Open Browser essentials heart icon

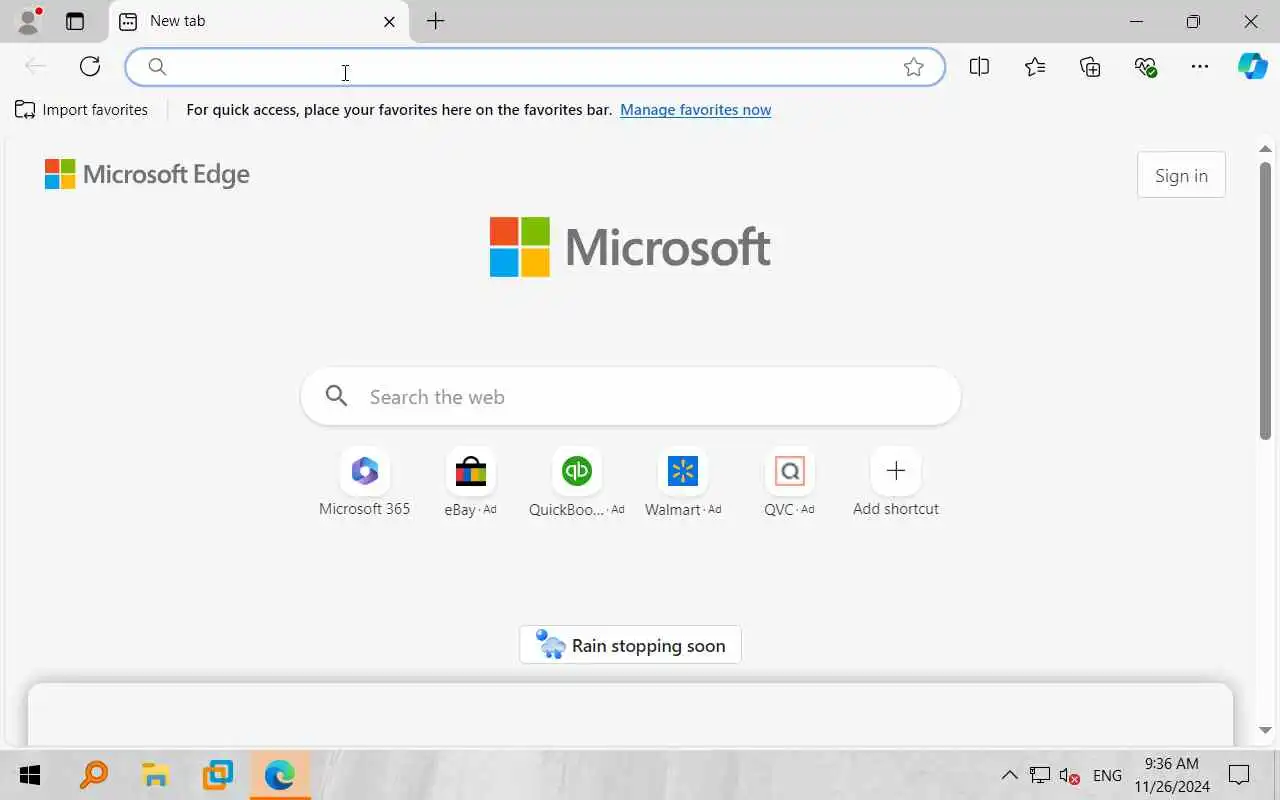pos(1145,67)
